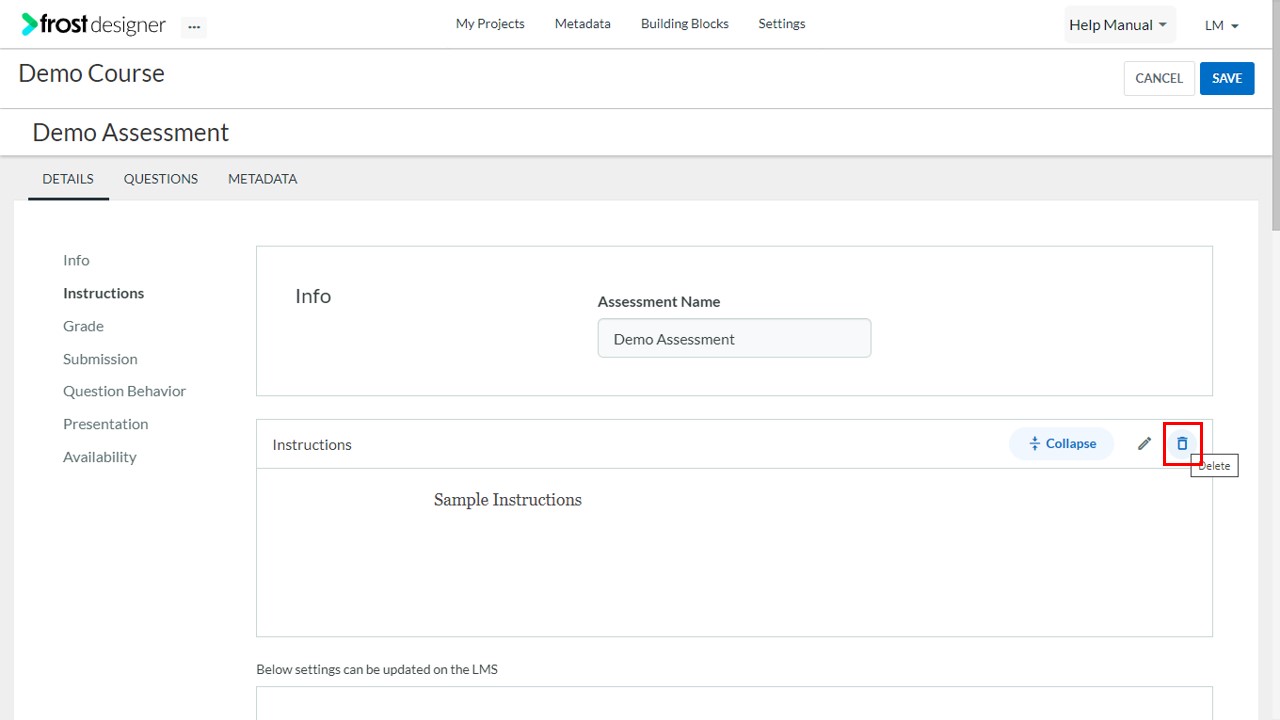The width and height of the screenshot is (1280, 720).
Task: Go to My Projects
Action: (490, 24)
